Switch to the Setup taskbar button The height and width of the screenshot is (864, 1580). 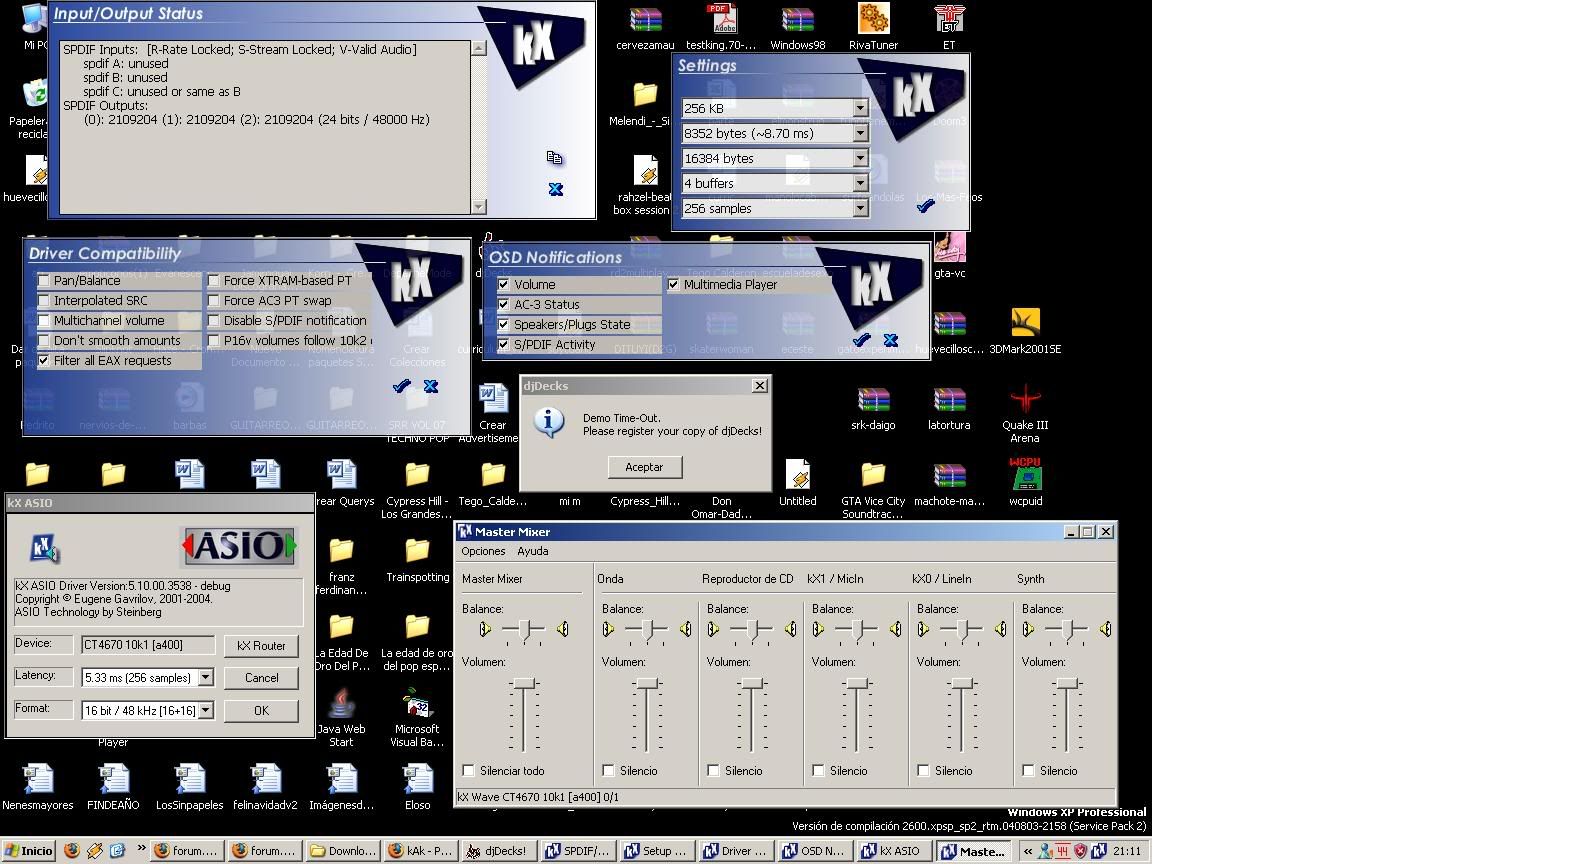pyautogui.click(x=656, y=851)
